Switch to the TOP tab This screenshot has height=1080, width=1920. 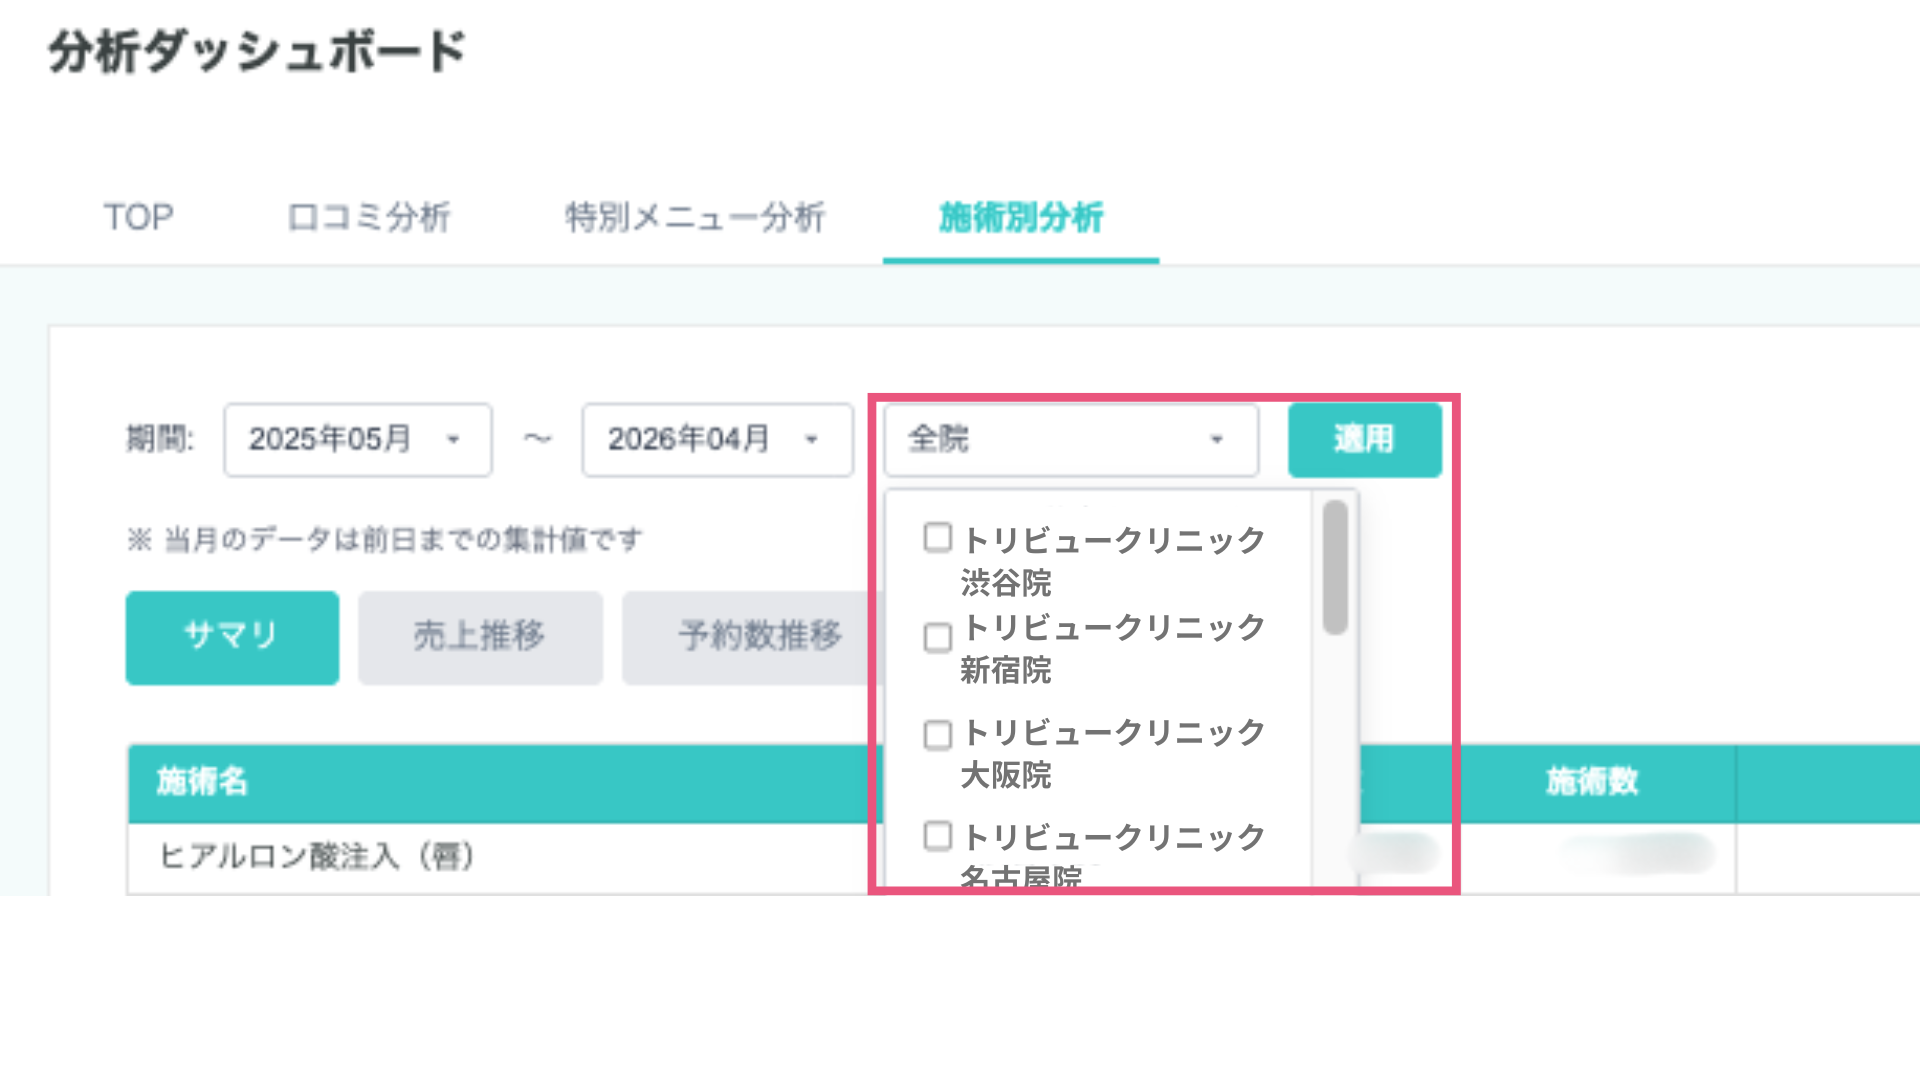[139, 217]
